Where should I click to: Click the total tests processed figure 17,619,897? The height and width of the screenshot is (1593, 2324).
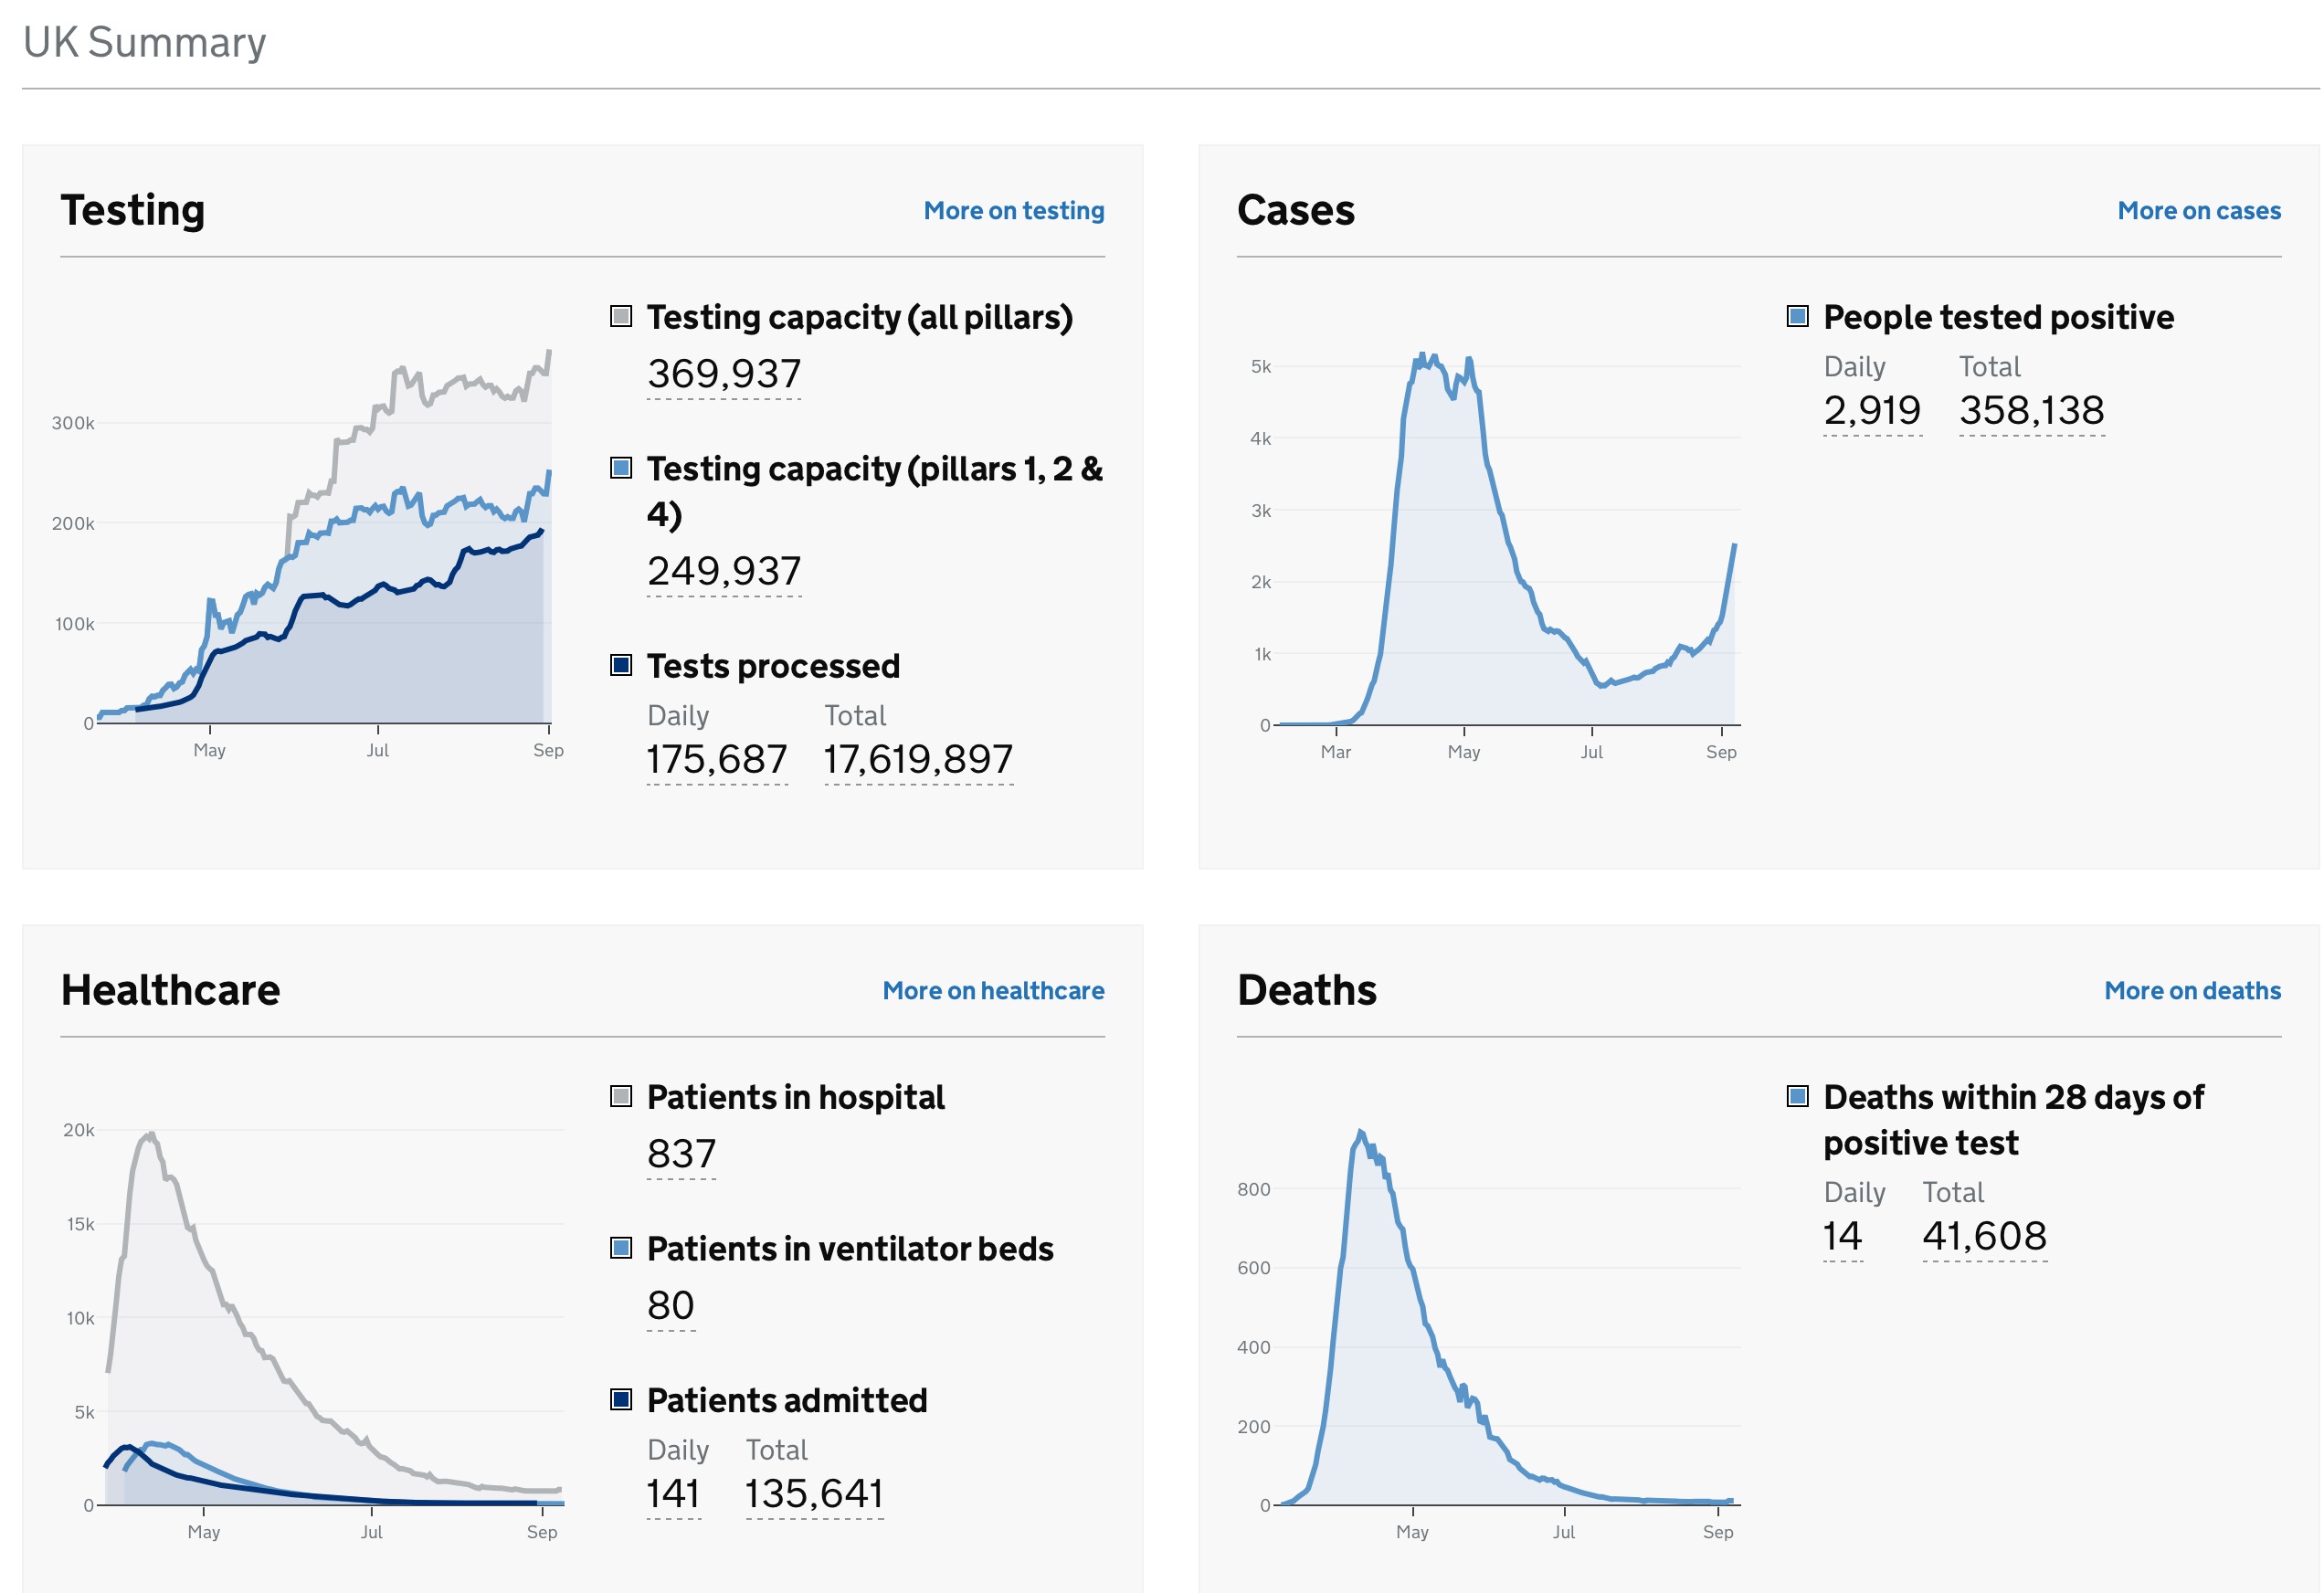point(917,760)
